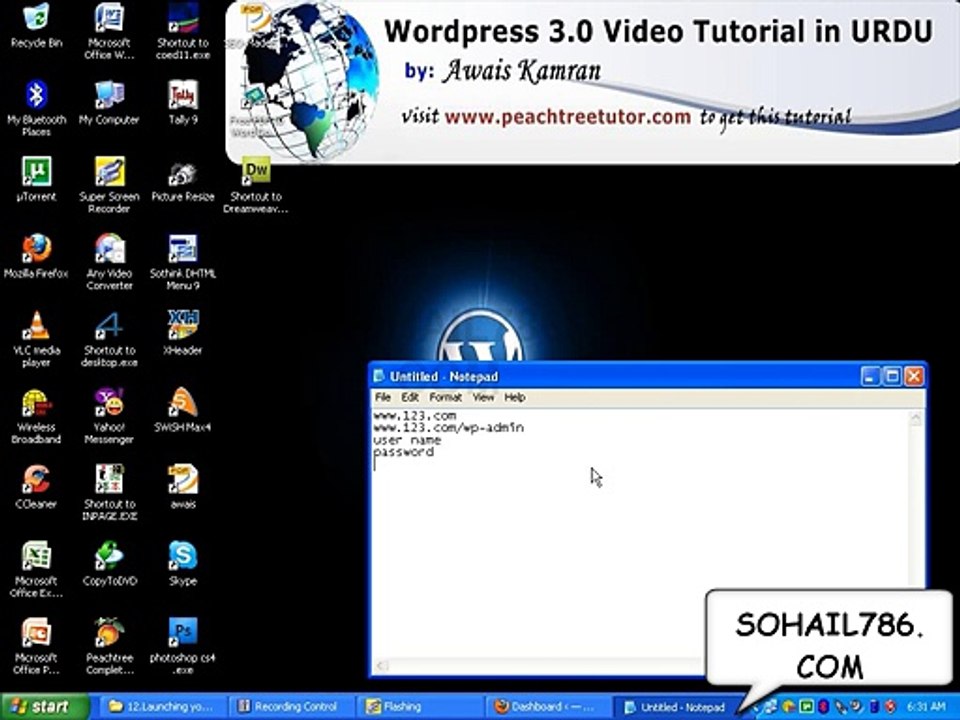Select the Picture Resize icon
960x720 pixels.
(182, 178)
